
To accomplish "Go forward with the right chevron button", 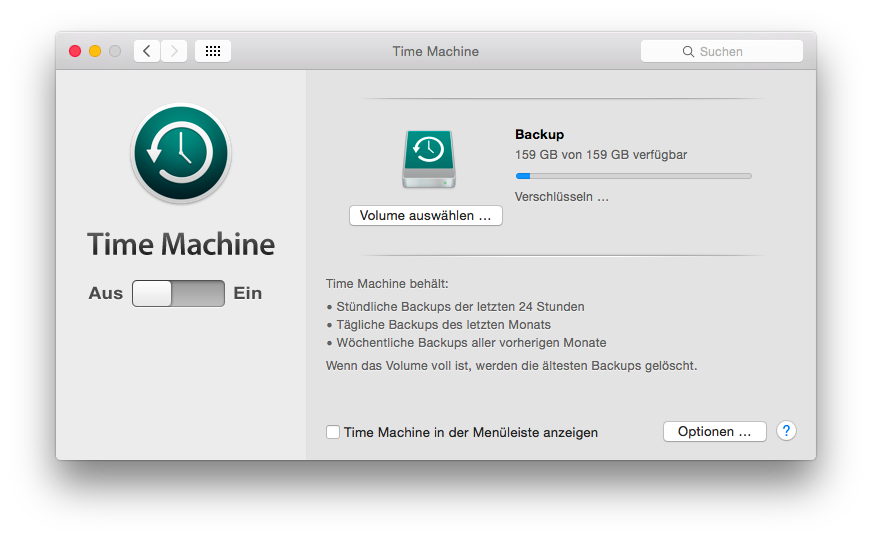I will (x=174, y=51).
